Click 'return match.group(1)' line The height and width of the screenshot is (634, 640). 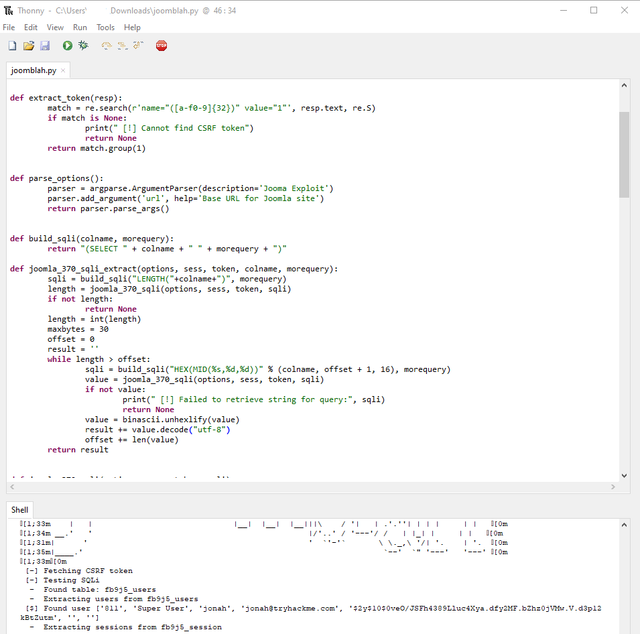[96, 148]
